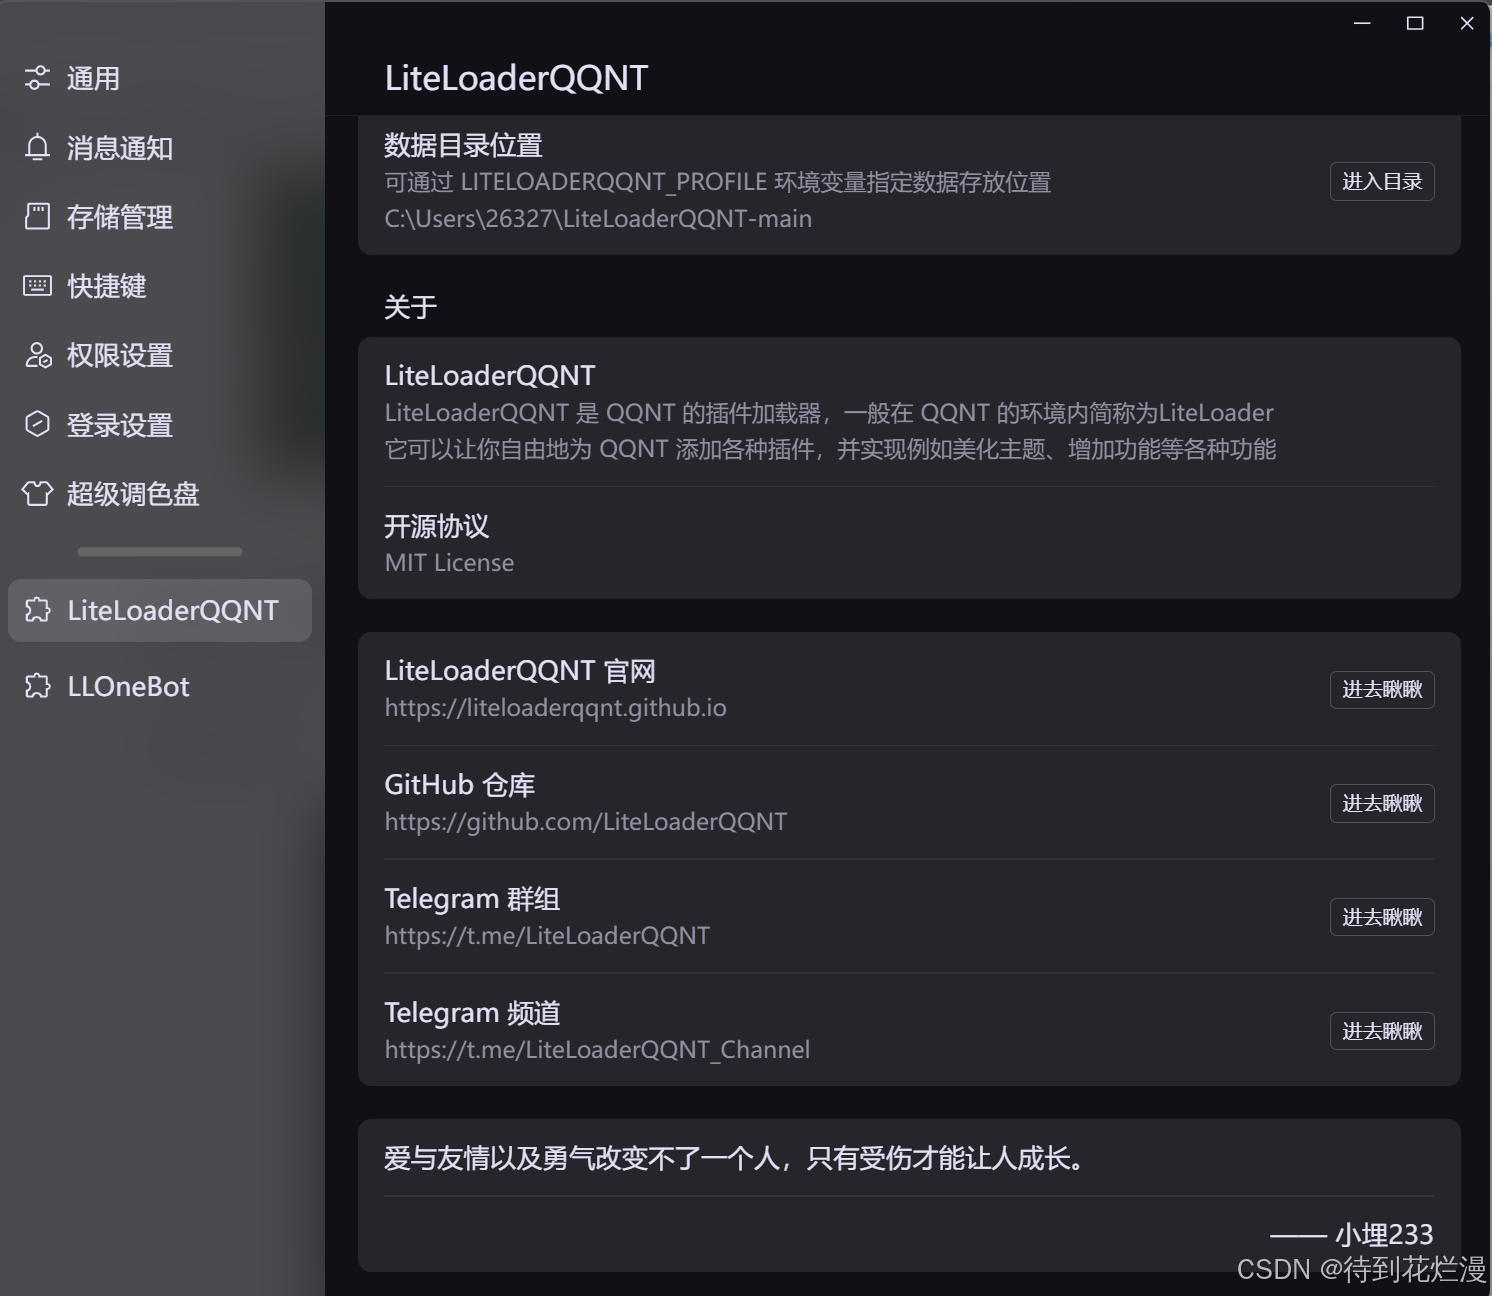Image resolution: width=1492 pixels, height=1296 pixels.
Task: Click the LiteLoaderQQNT heading in 关于 card
Action: [x=490, y=376]
